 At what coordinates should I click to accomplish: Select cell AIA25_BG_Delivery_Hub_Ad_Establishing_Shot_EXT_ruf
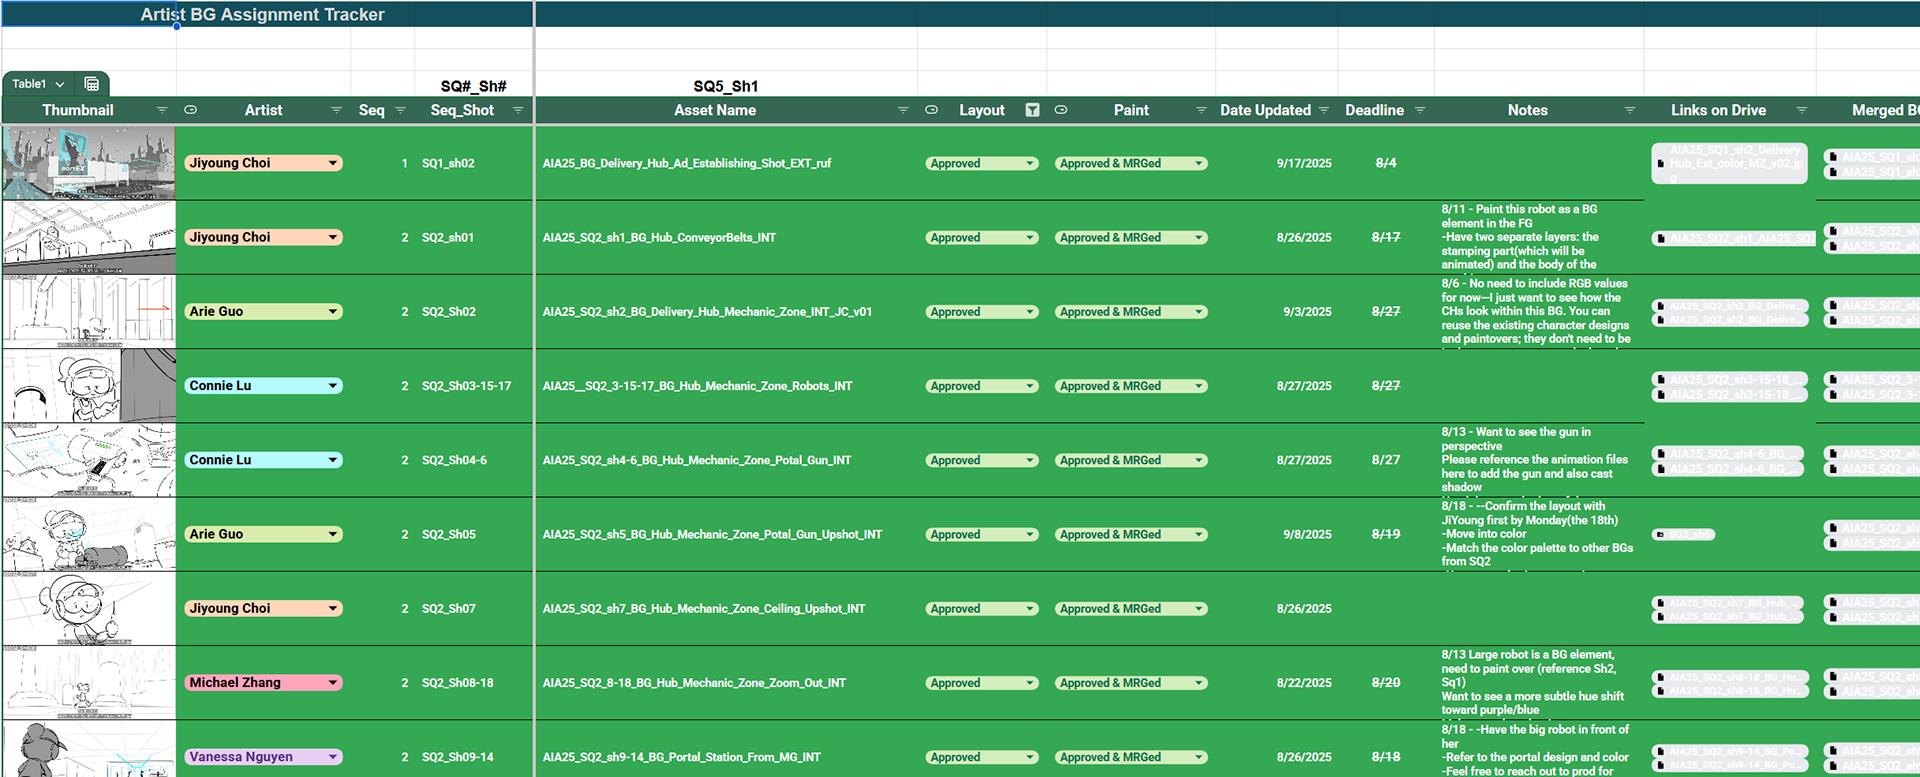(727, 163)
